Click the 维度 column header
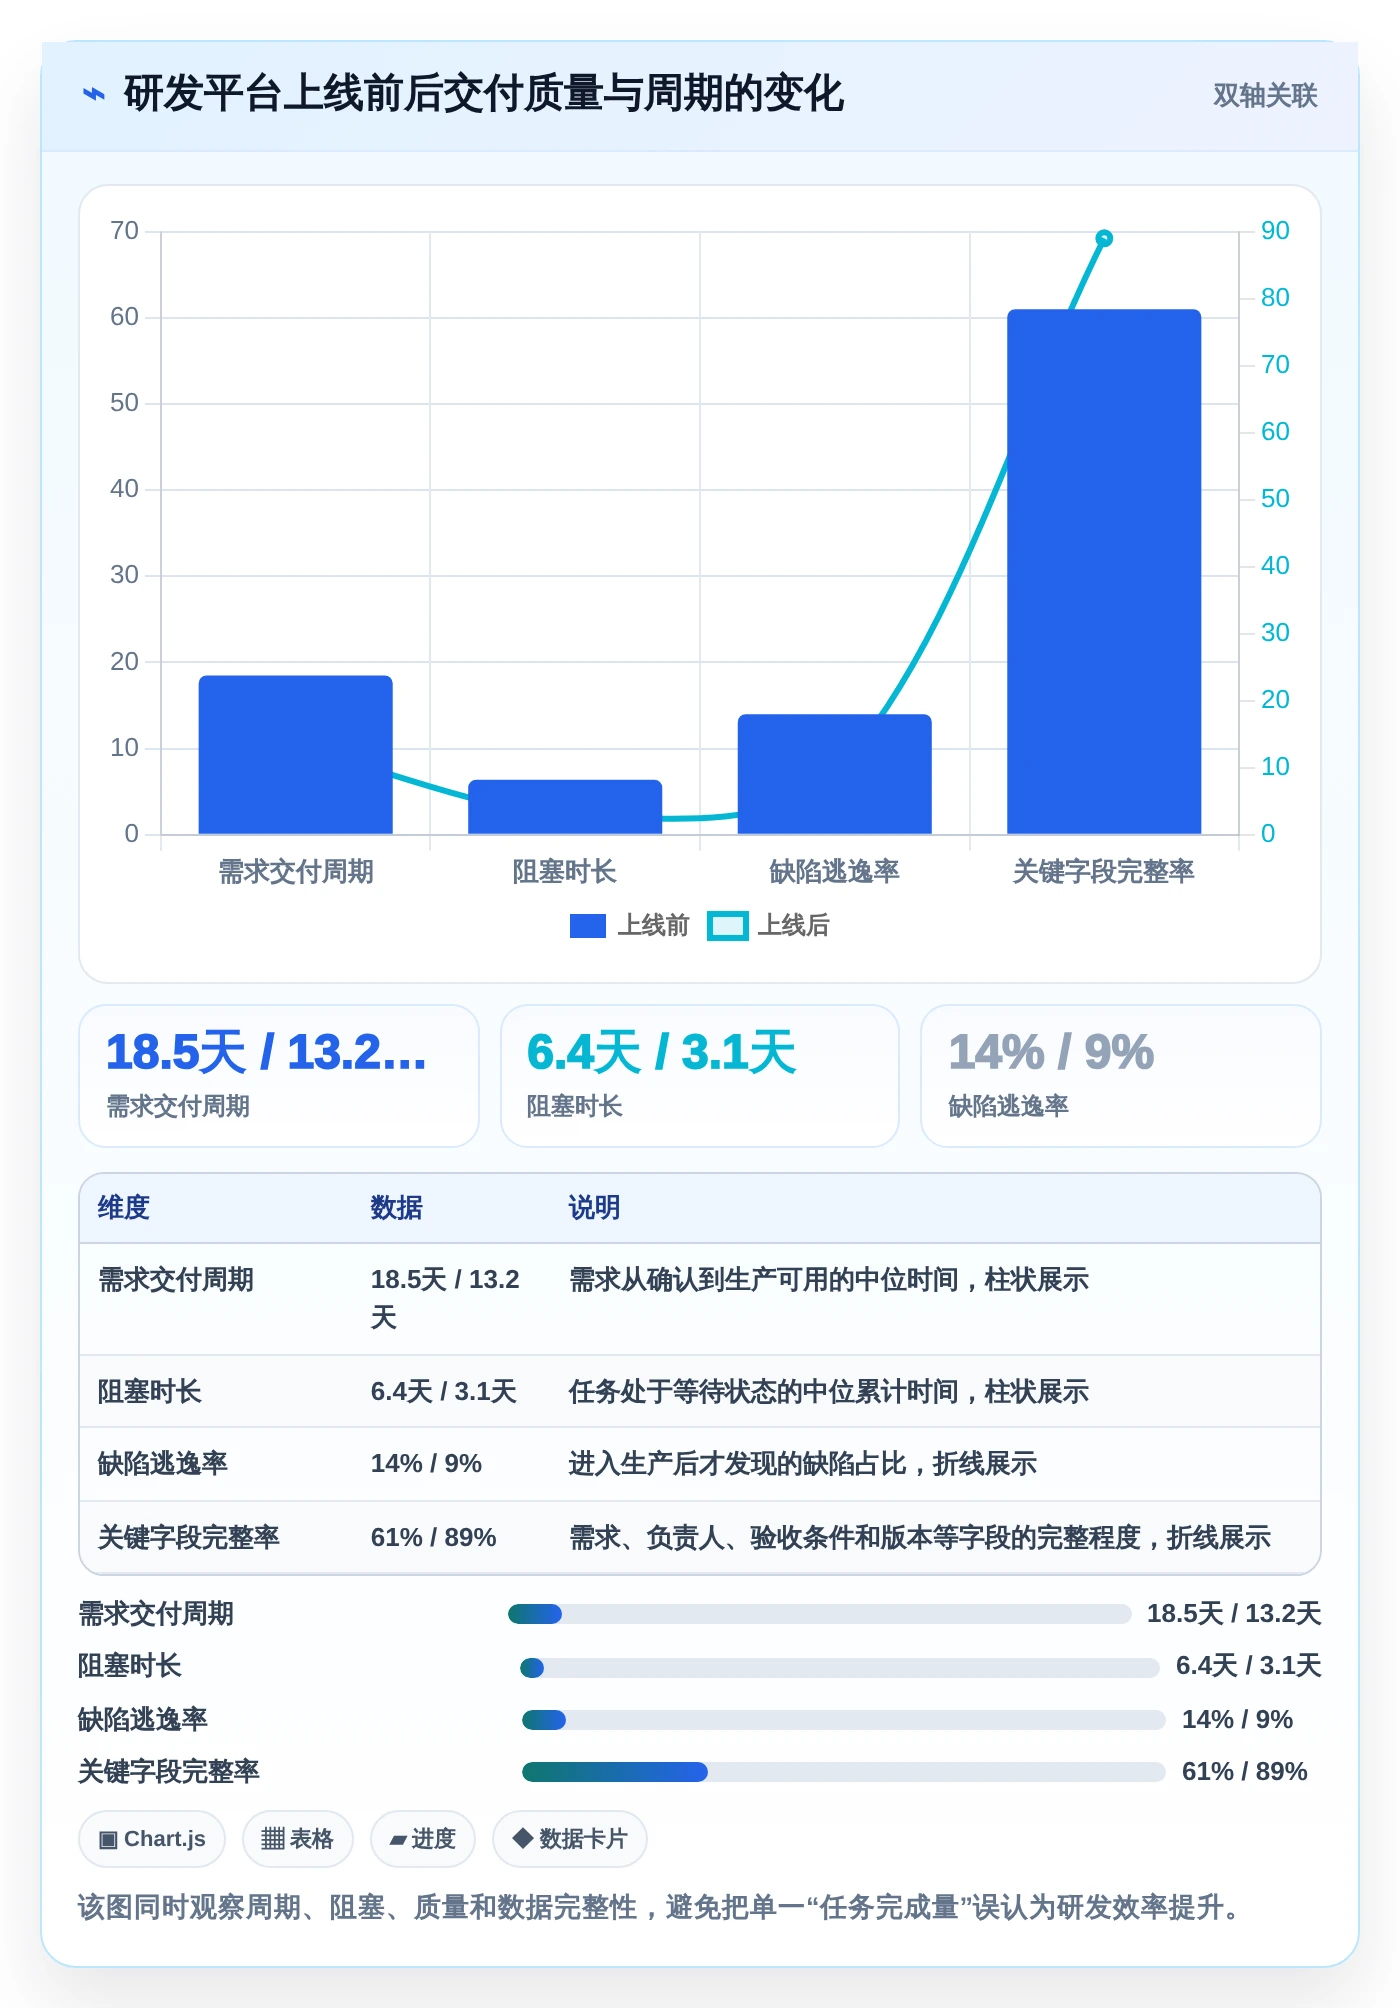This screenshot has height=2008, width=1400. coord(124,1208)
